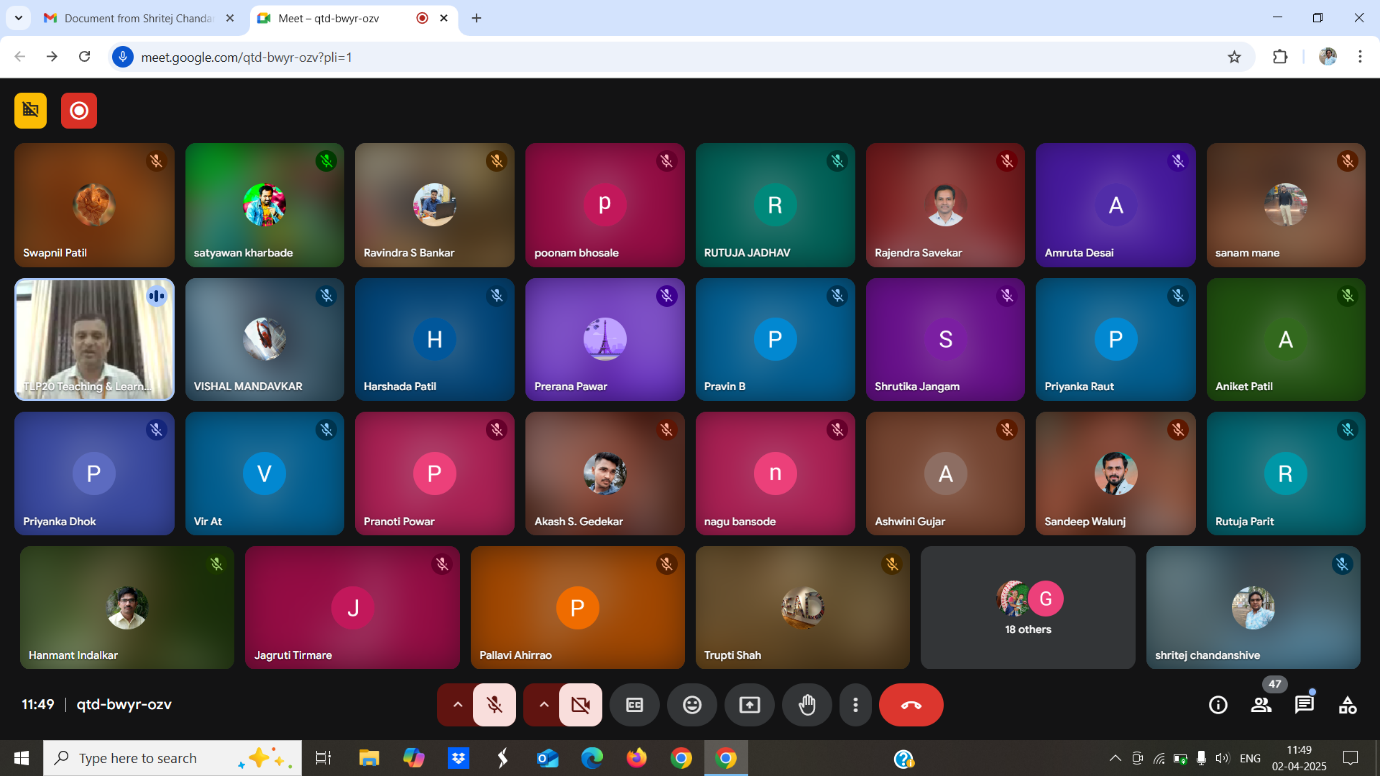This screenshot has height=776, width=1380.
Task: Click the present screen icon
Action: click(749, 705)
